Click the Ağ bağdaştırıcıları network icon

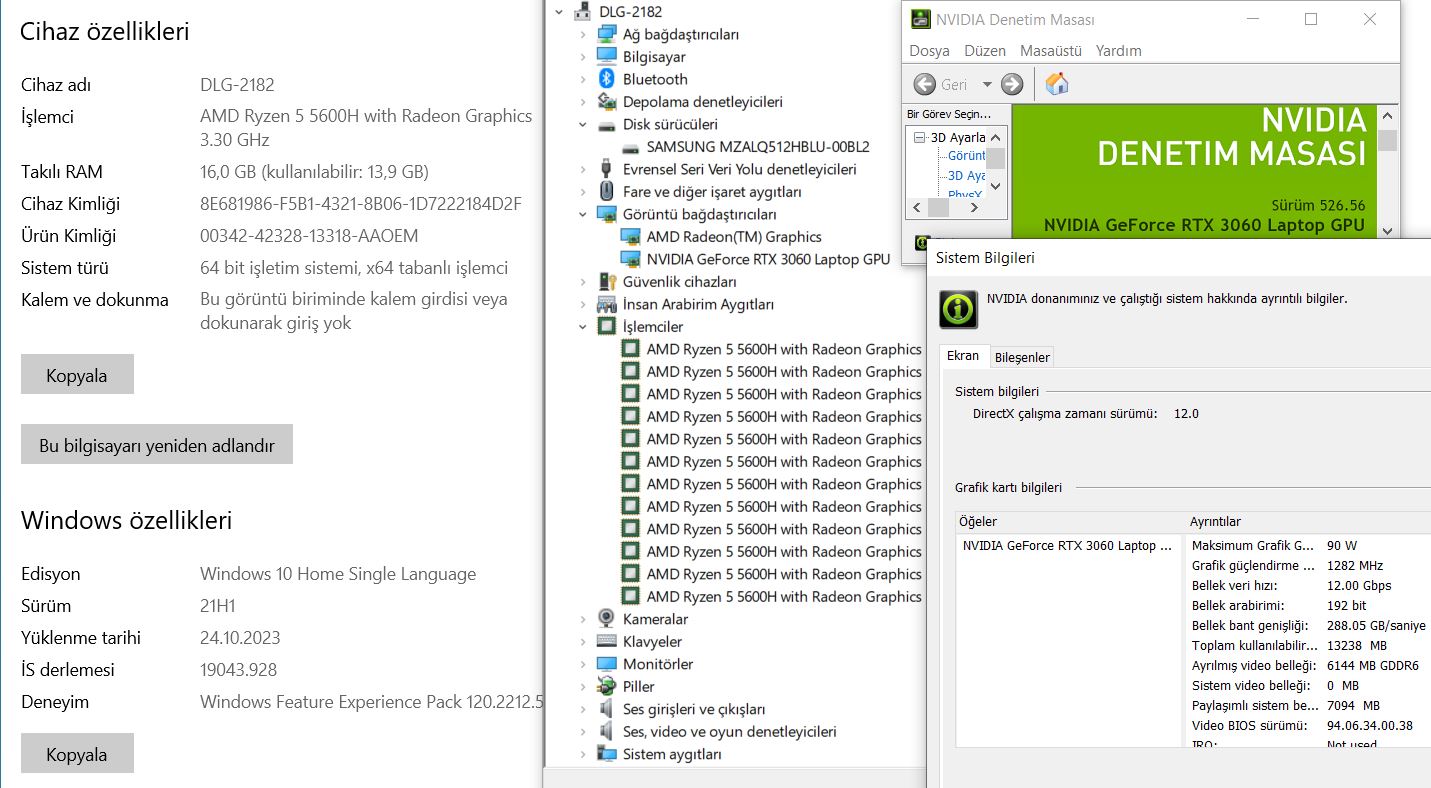click(x=607, y=34)
